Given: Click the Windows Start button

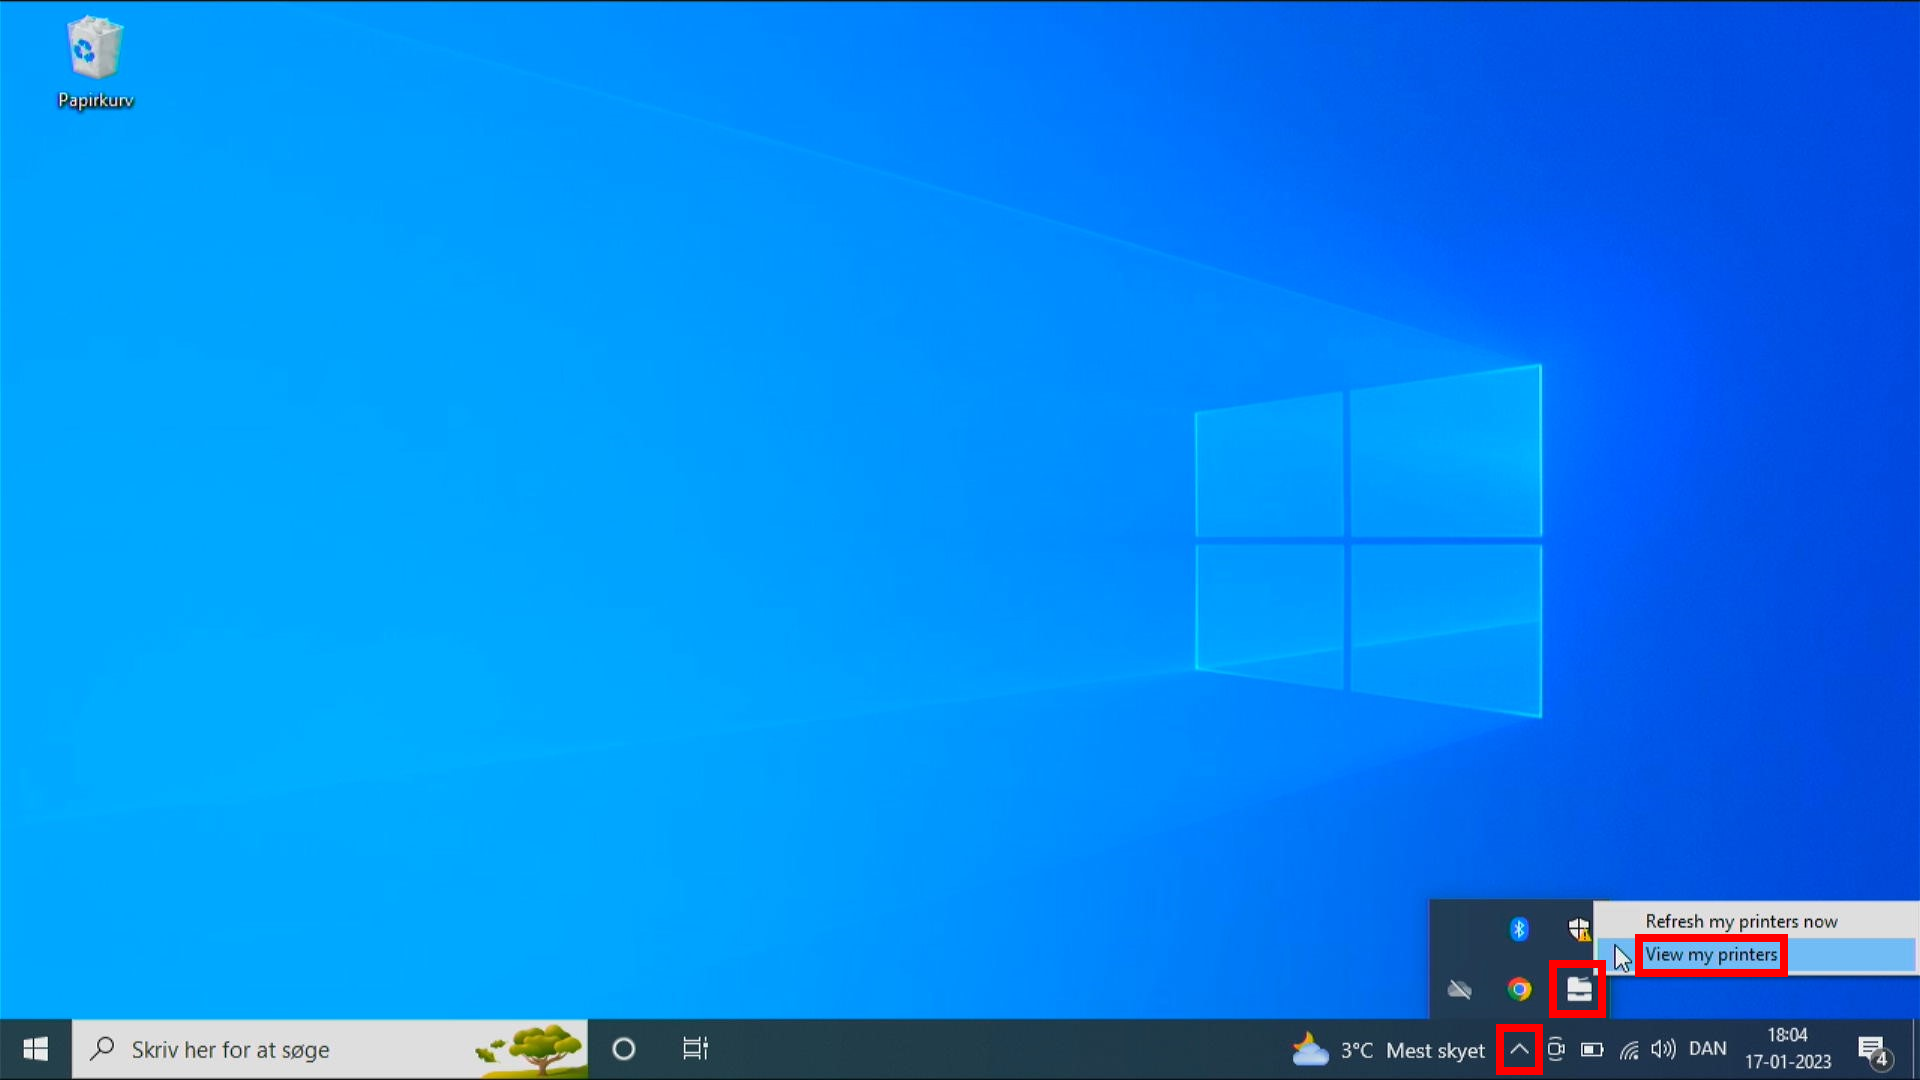Looking at the screenshot, I should [35, 1049].
